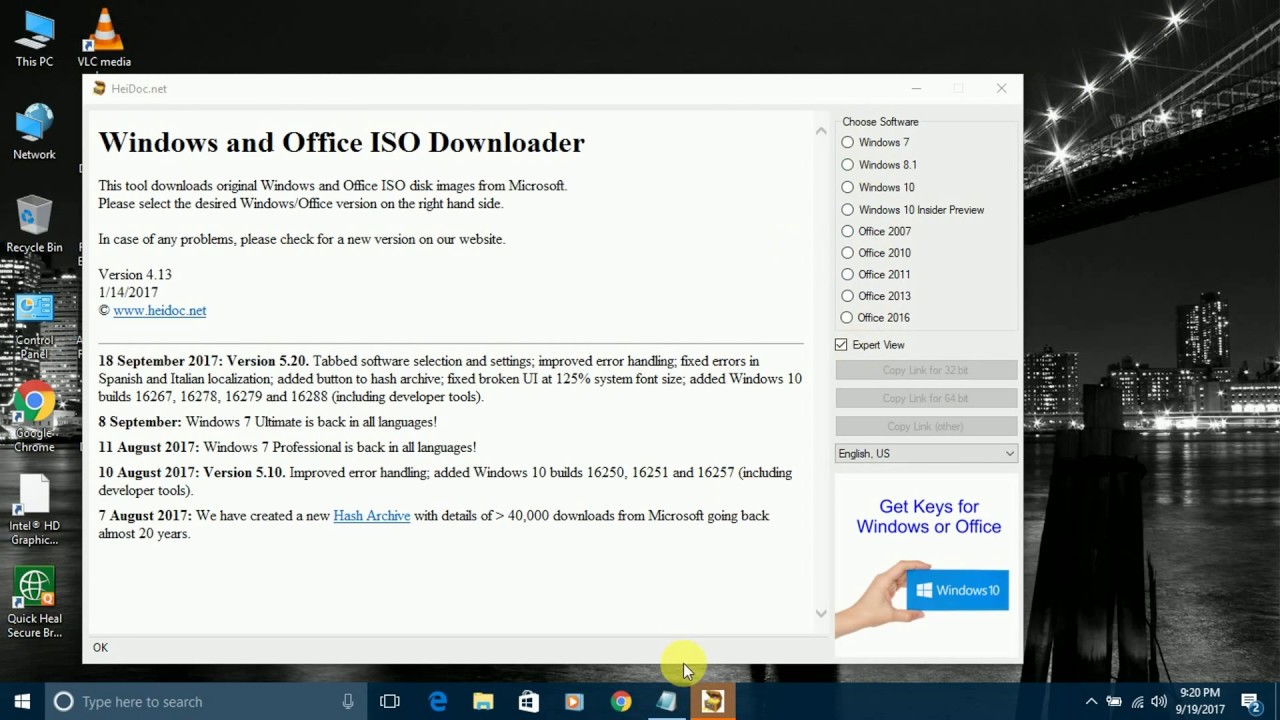Viewport: 1280px width, 720px height.
Task: Open the VLC media player desktop icon
Action: 104,38
